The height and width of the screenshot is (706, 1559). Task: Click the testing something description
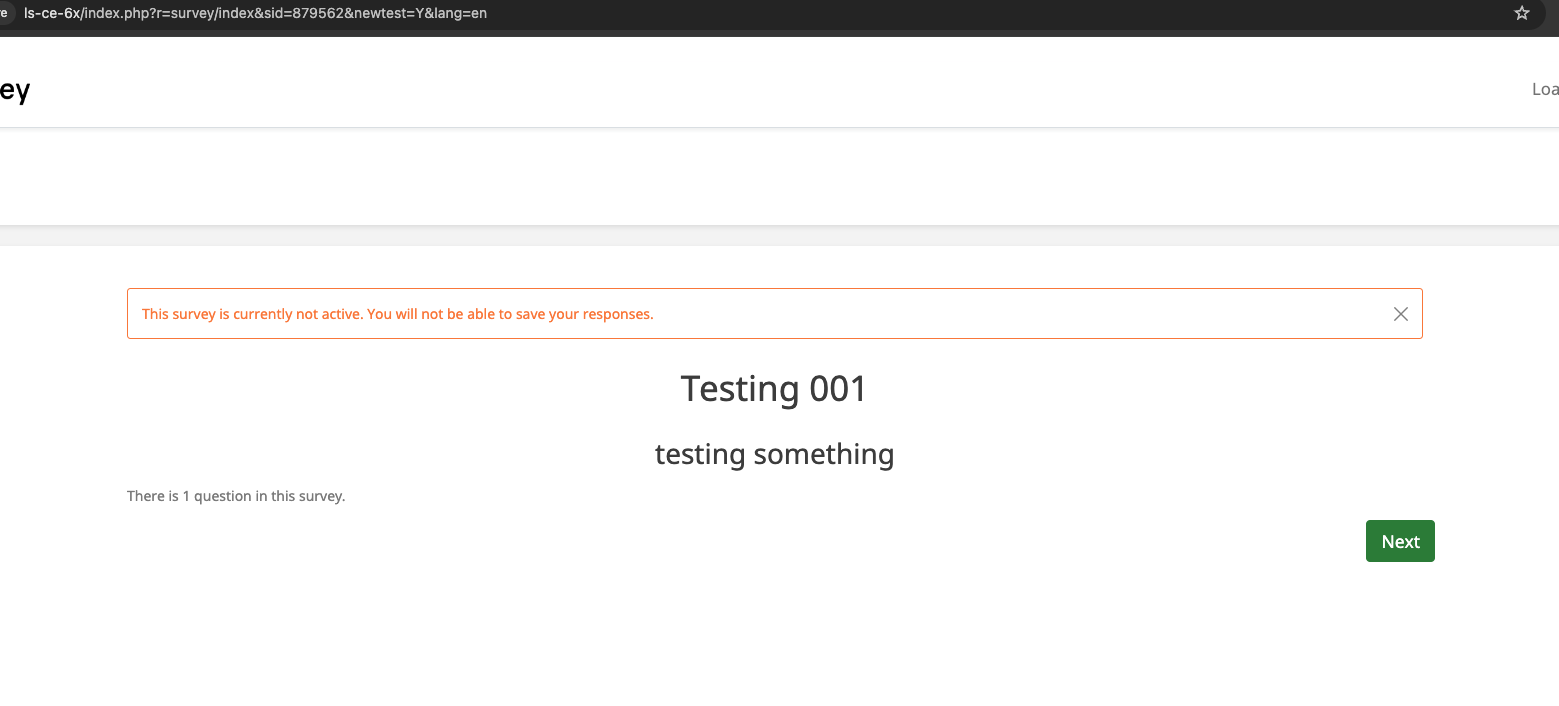click(x=774, y=454)
